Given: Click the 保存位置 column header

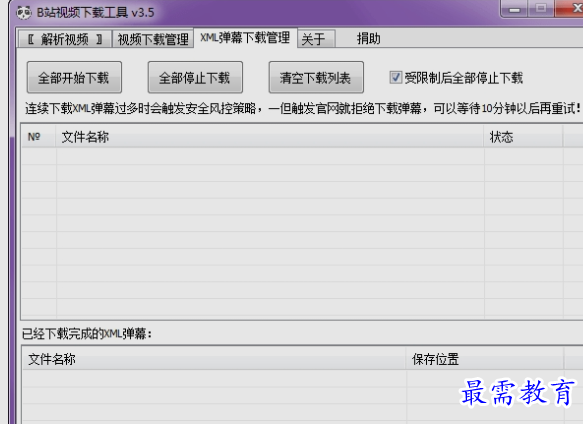Looking at the screenshot, I should [x=485, y=359].
